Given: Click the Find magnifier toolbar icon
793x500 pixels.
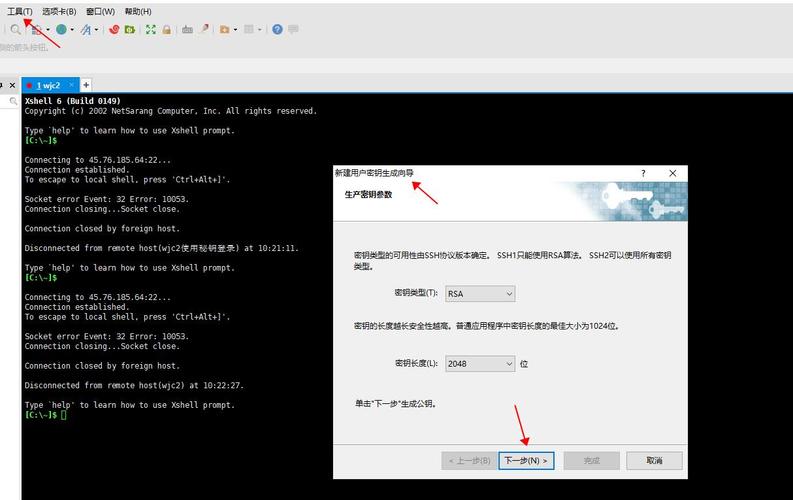Looking at the screenshot, I should tap(15, 29).
